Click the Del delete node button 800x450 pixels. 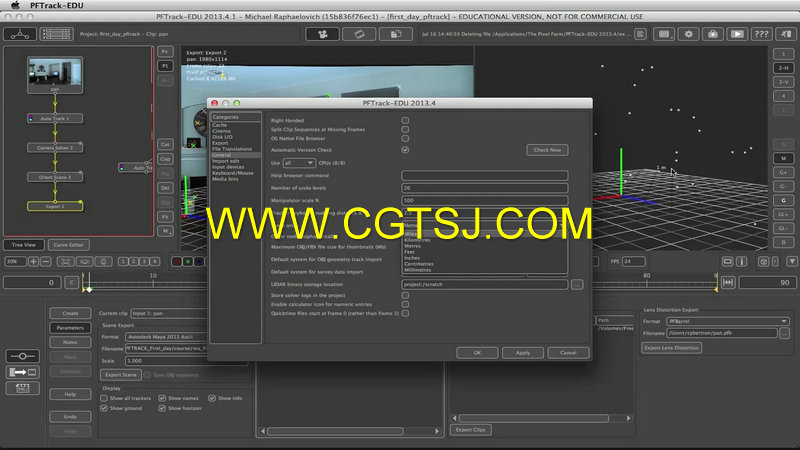coord(165,188)
